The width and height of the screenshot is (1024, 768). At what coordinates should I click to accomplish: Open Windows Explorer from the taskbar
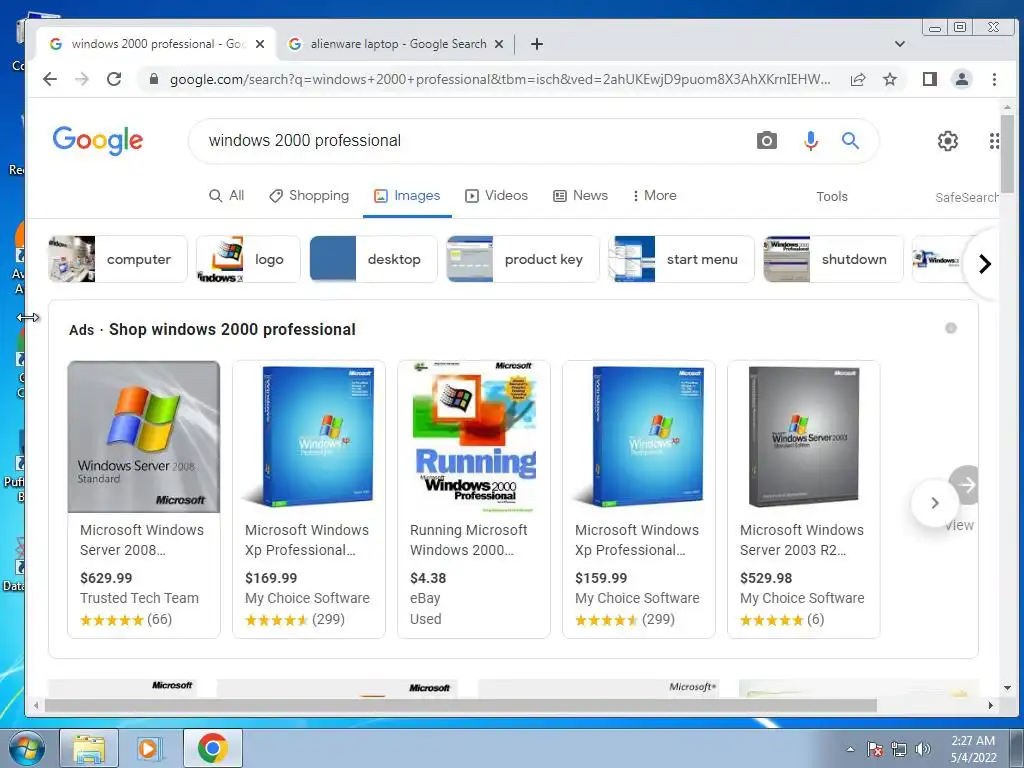89,748
